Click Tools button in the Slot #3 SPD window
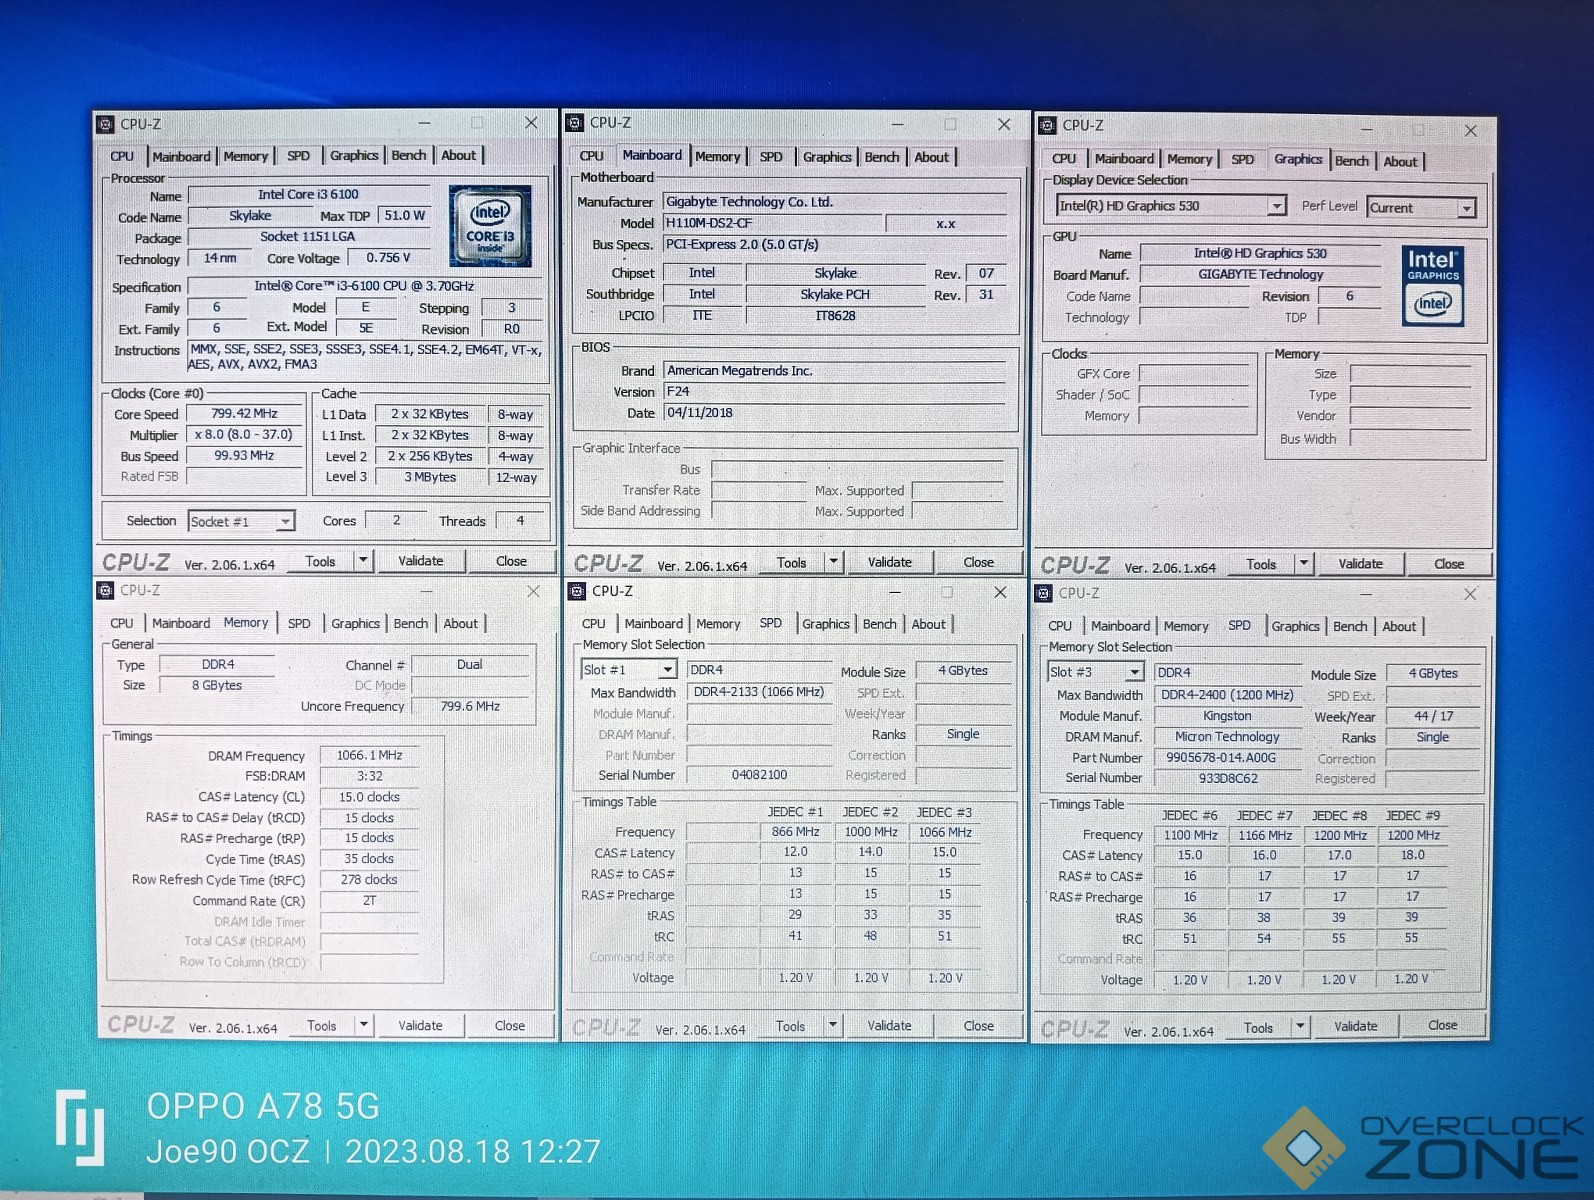Screen dimensions: 1594x1200 [1258, 1028]
